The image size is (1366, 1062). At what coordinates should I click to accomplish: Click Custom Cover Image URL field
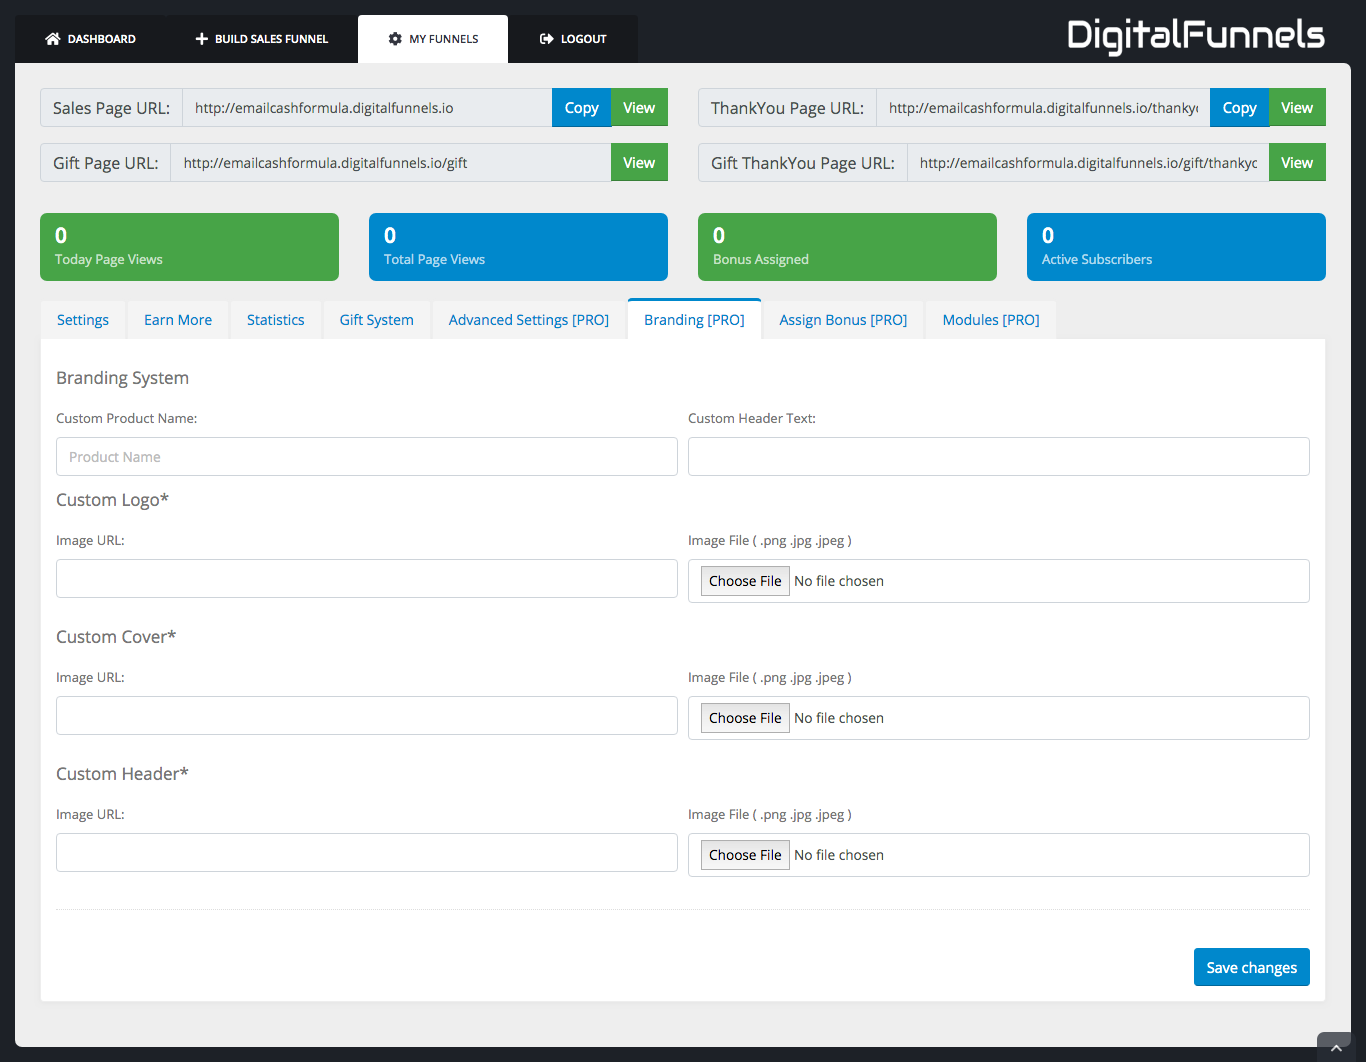coord(367,716)
